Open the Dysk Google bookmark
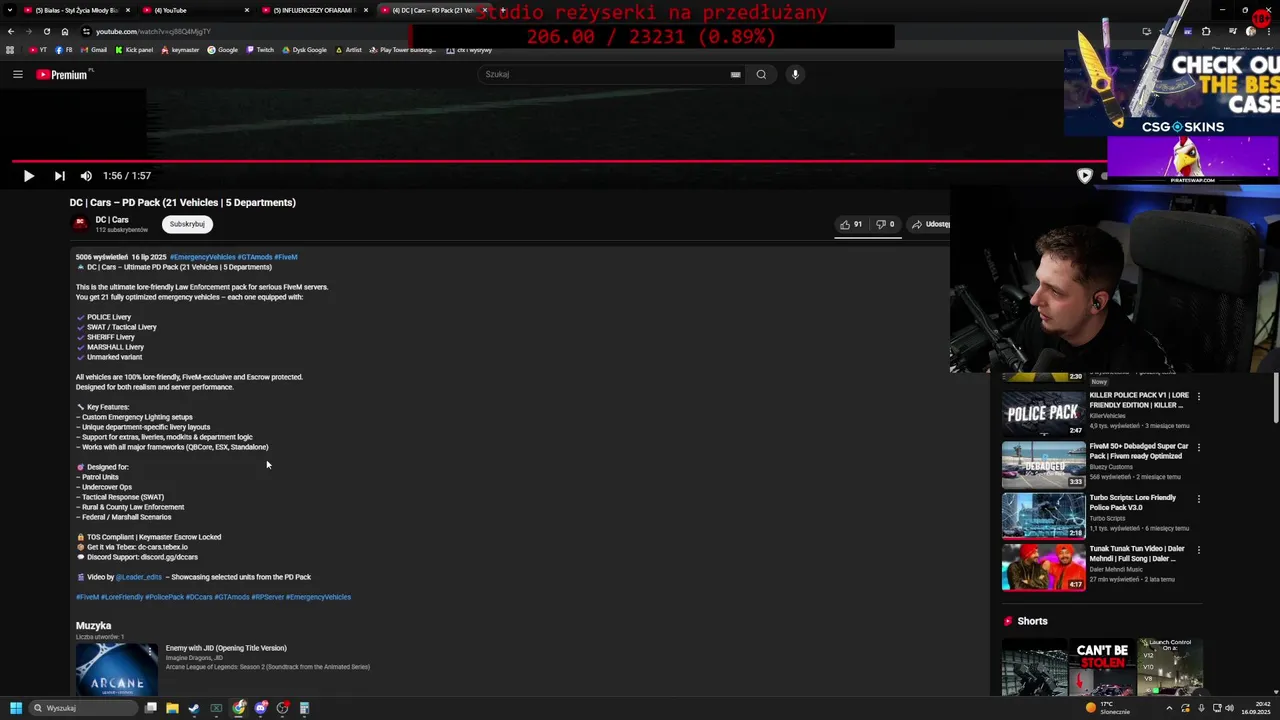1280x720 pixels. click(305, 50)
